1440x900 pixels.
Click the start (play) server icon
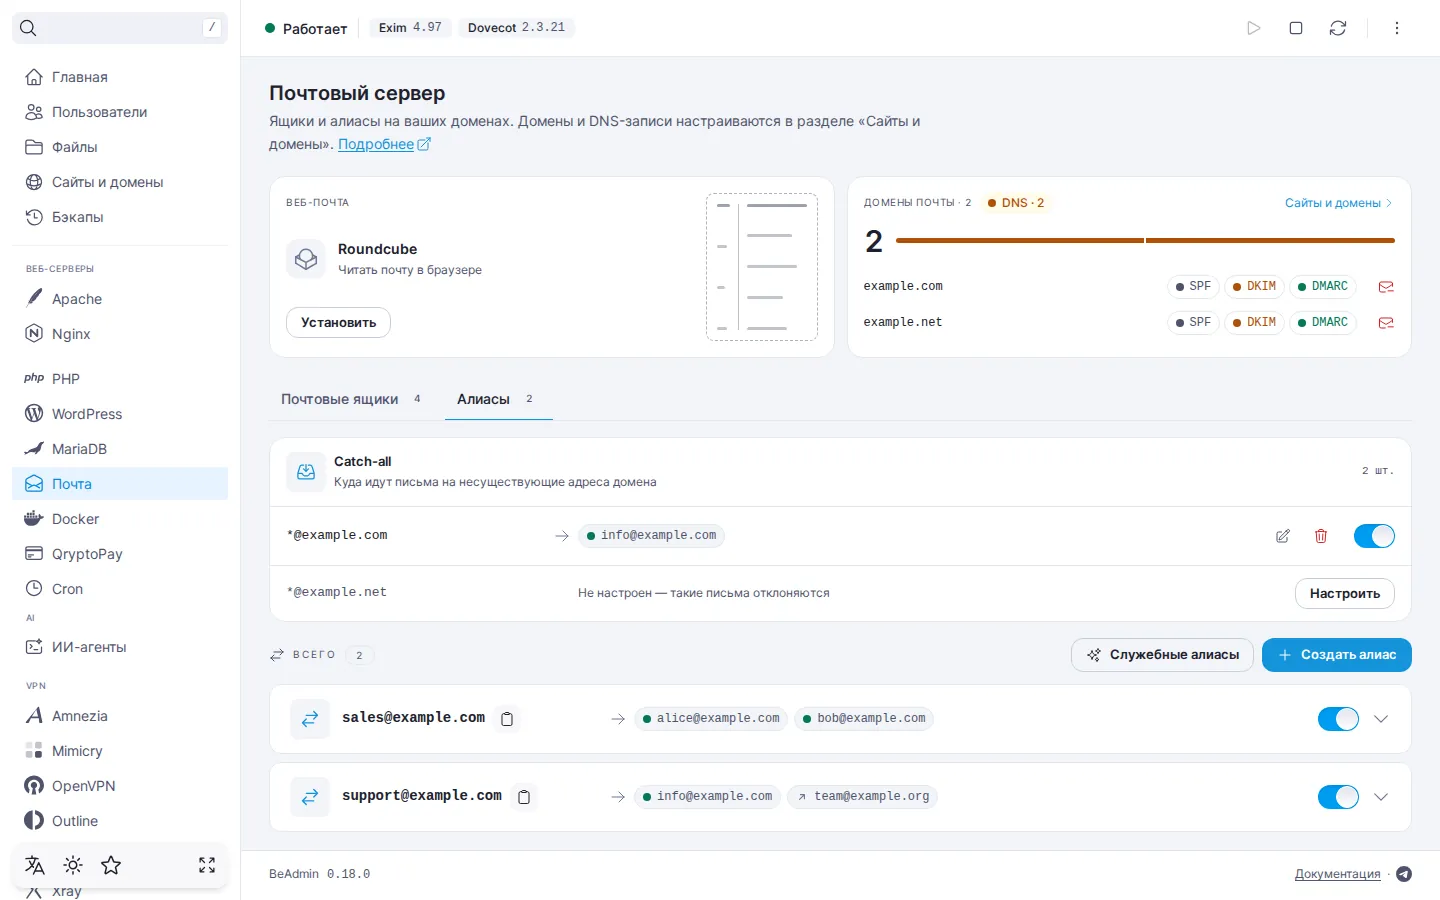tap(1254, 28)
